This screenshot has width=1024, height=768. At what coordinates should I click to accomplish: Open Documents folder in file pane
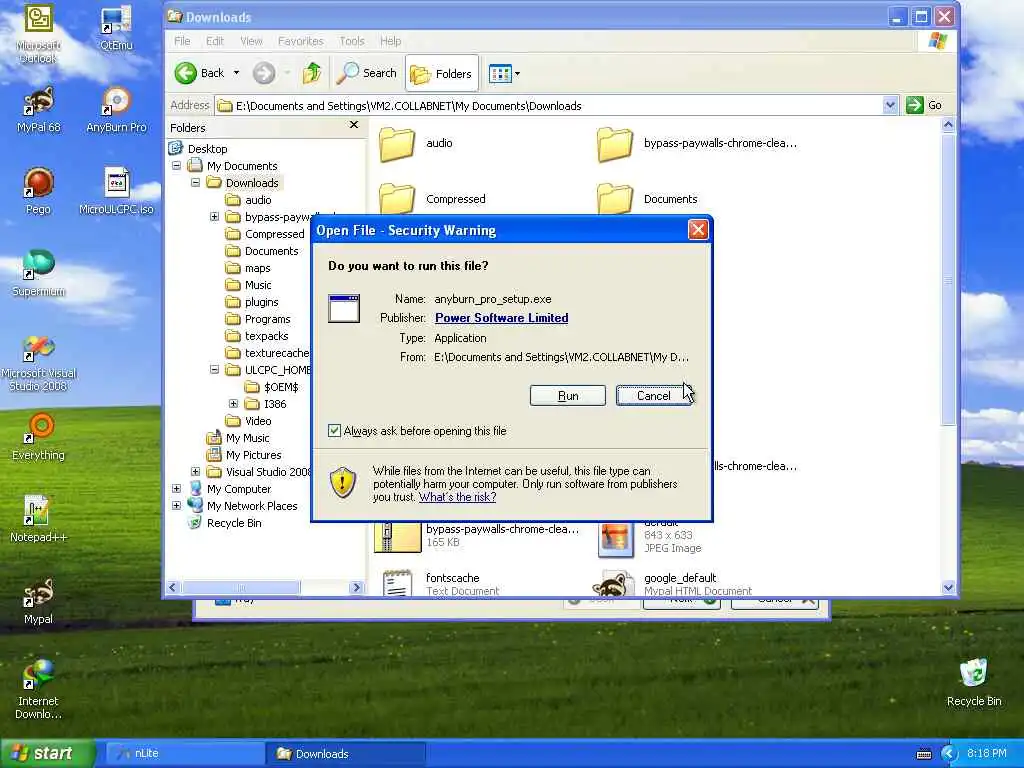point(647,198)
